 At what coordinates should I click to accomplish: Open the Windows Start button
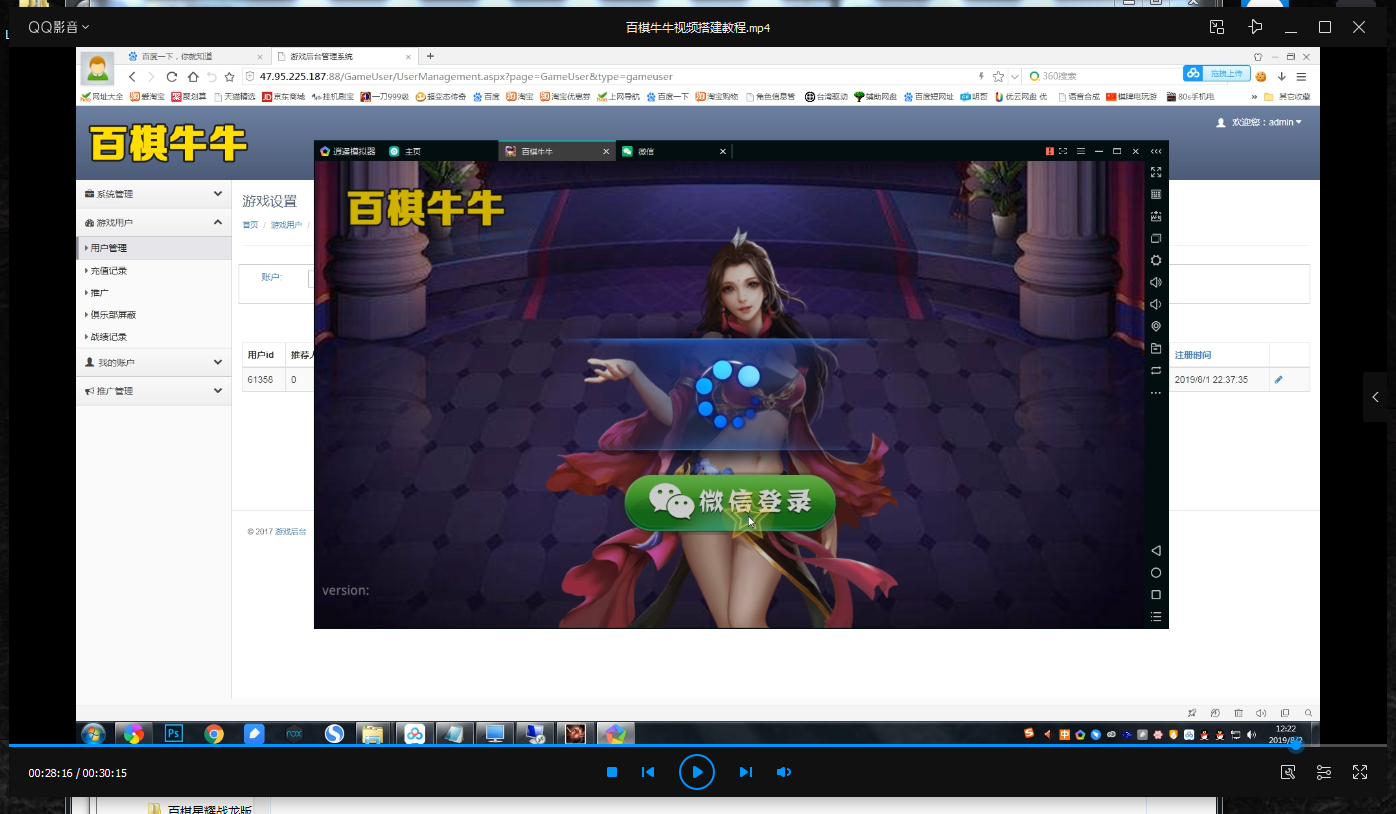pos(93,734)
